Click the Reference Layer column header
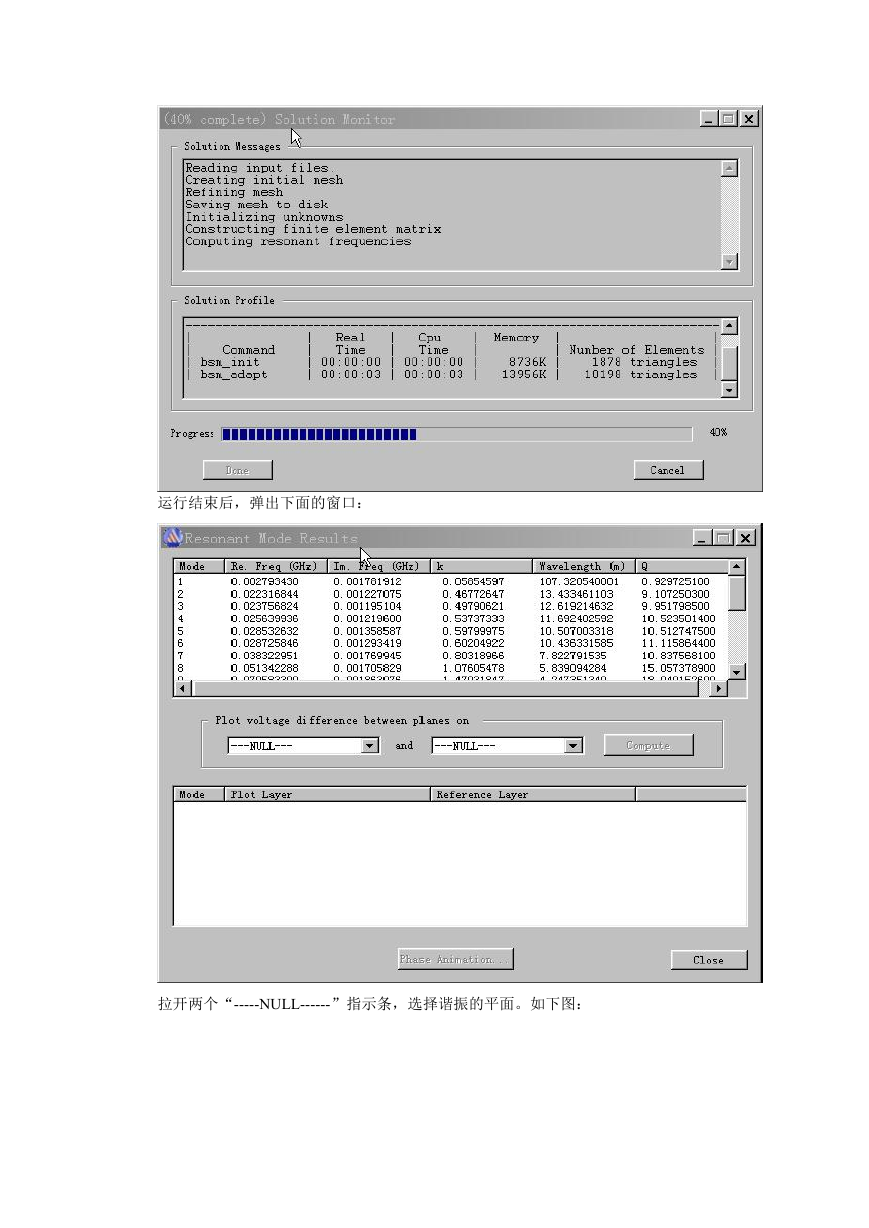The image size is (869, 1228). coord(533,795)
